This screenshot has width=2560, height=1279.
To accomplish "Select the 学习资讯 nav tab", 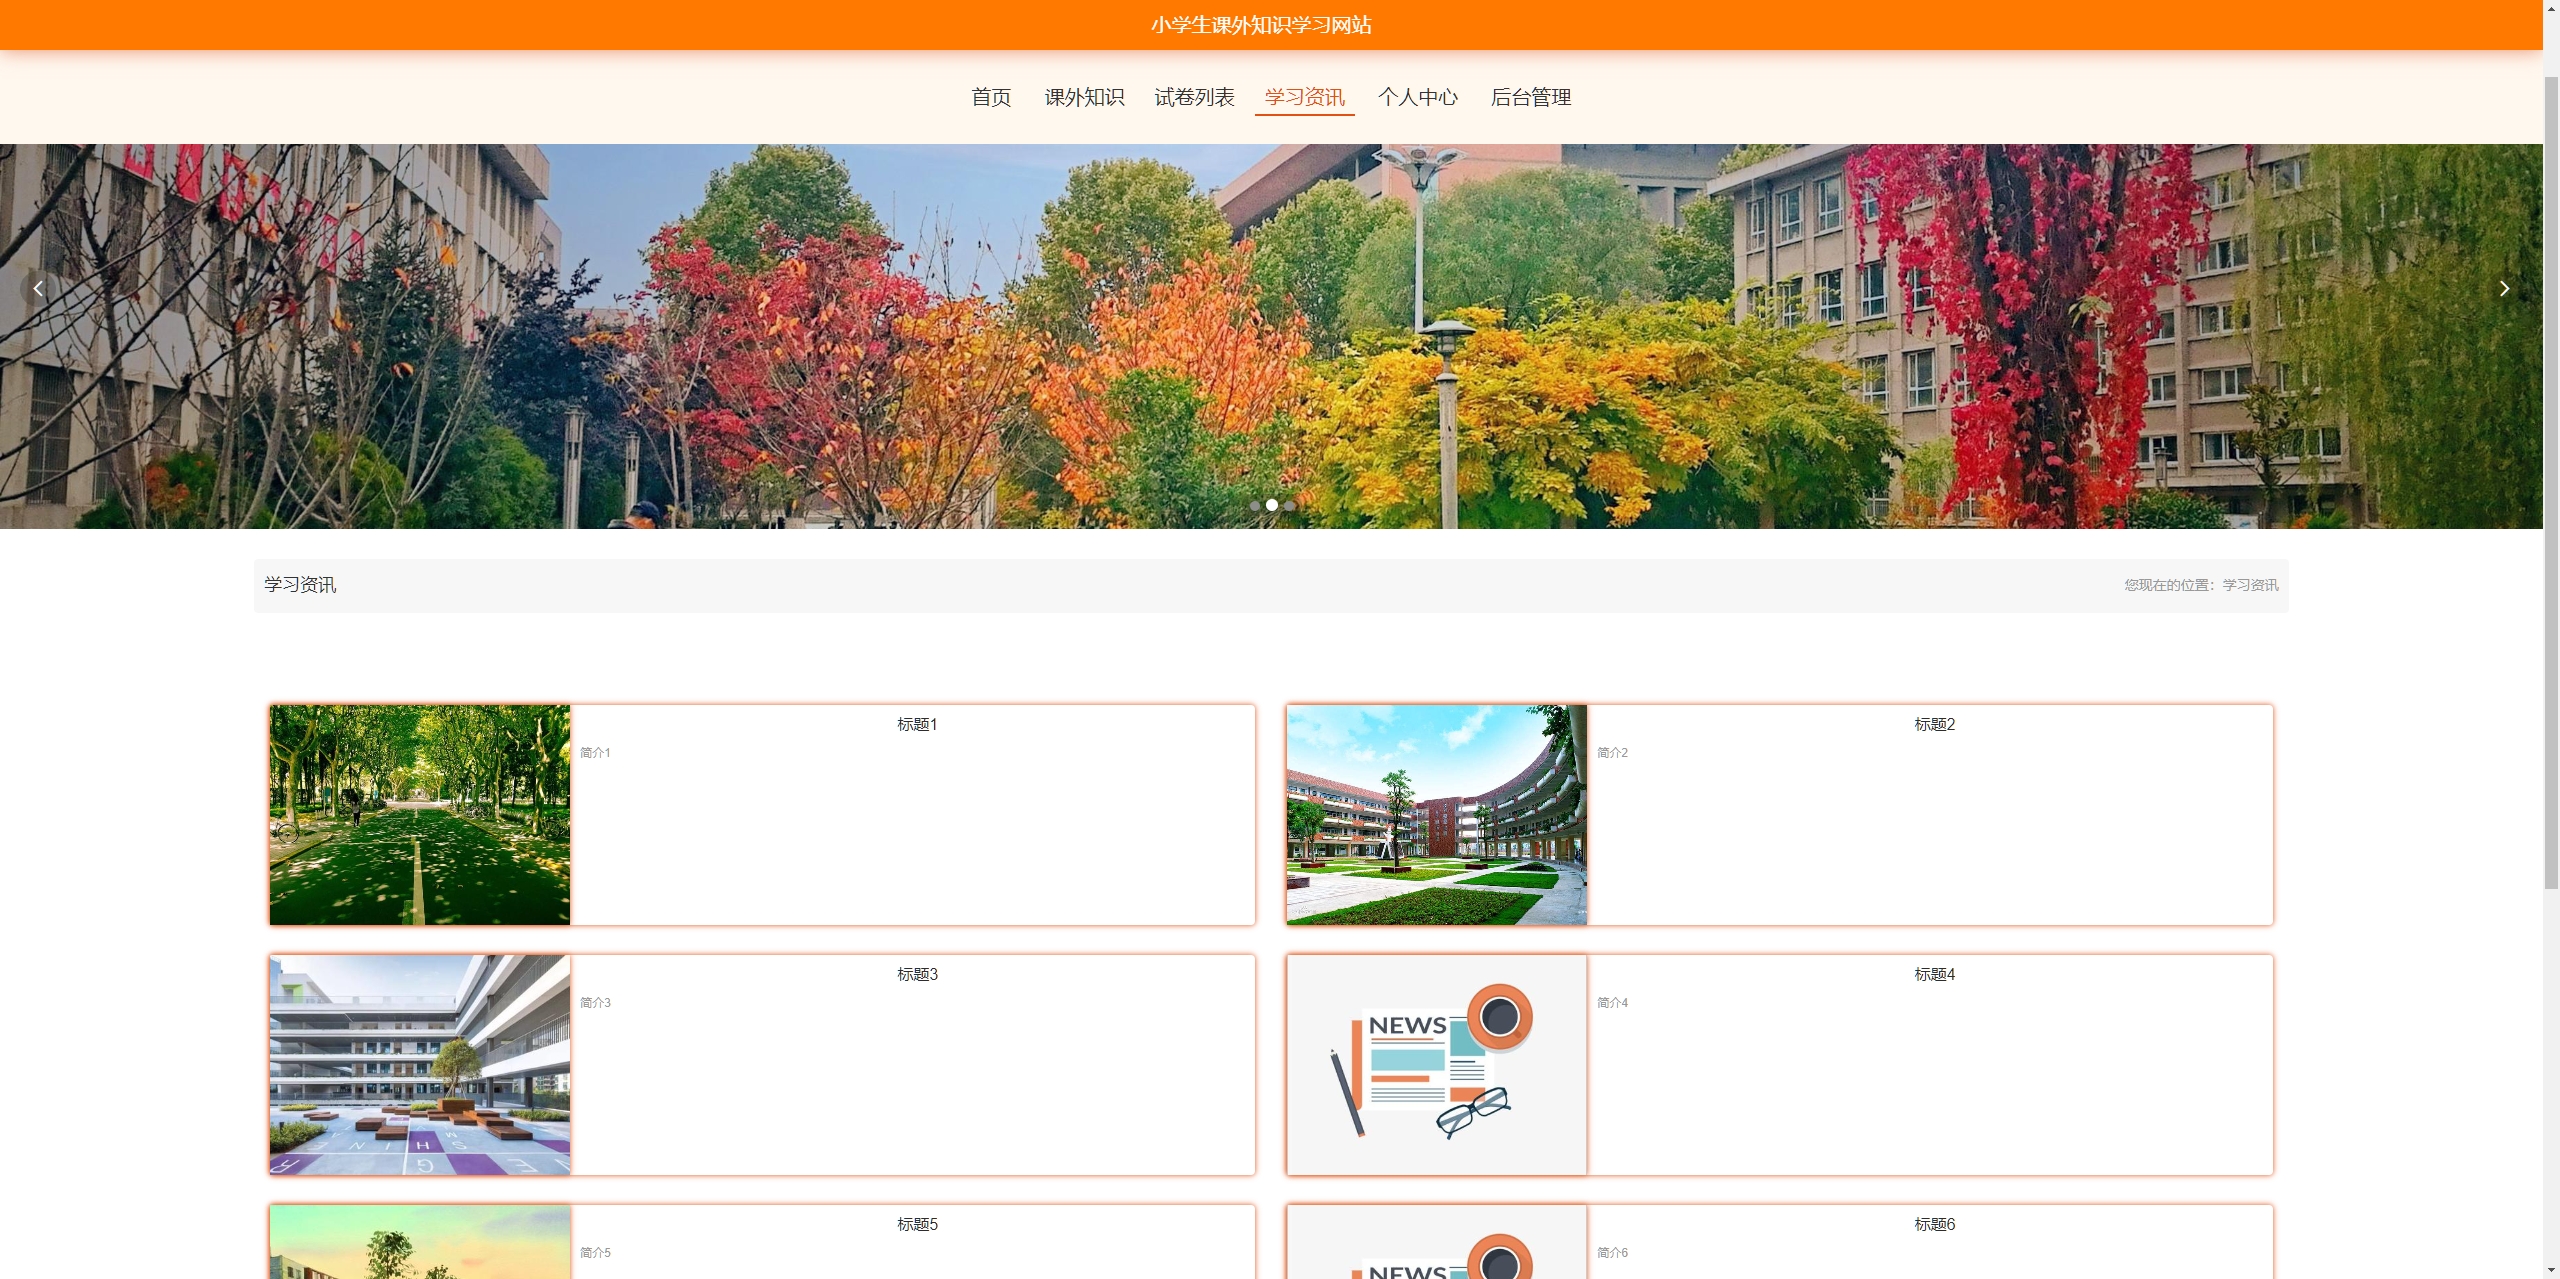I will click(x=1304, y=97).
